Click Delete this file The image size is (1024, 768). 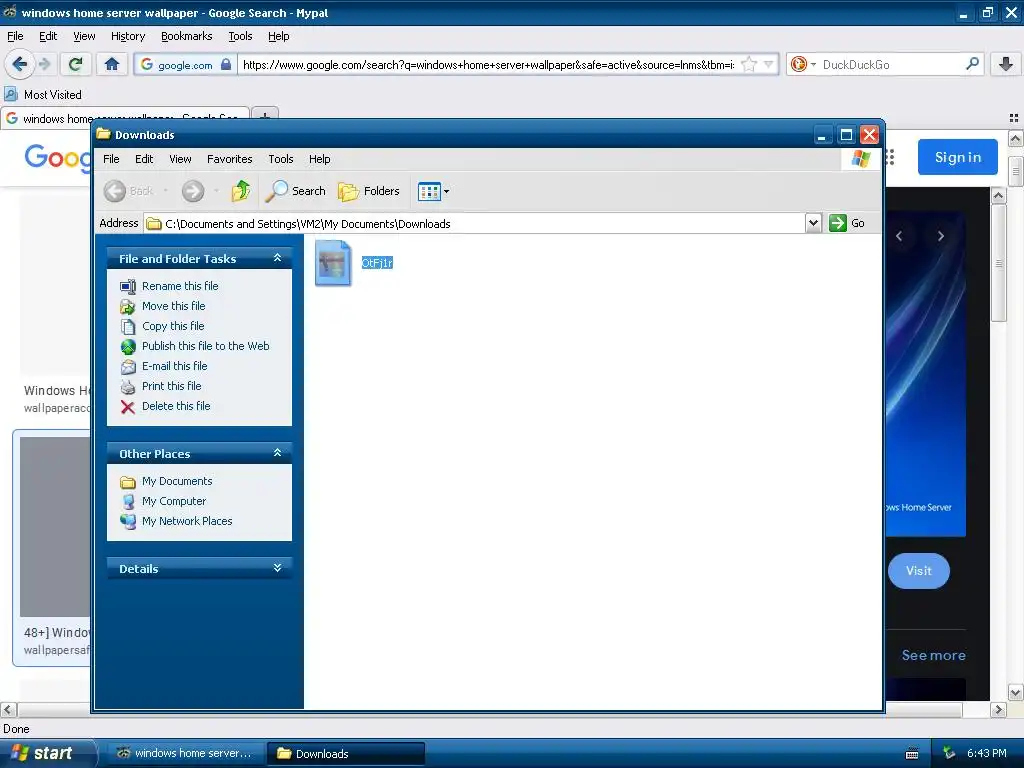[x=176, y=406]
